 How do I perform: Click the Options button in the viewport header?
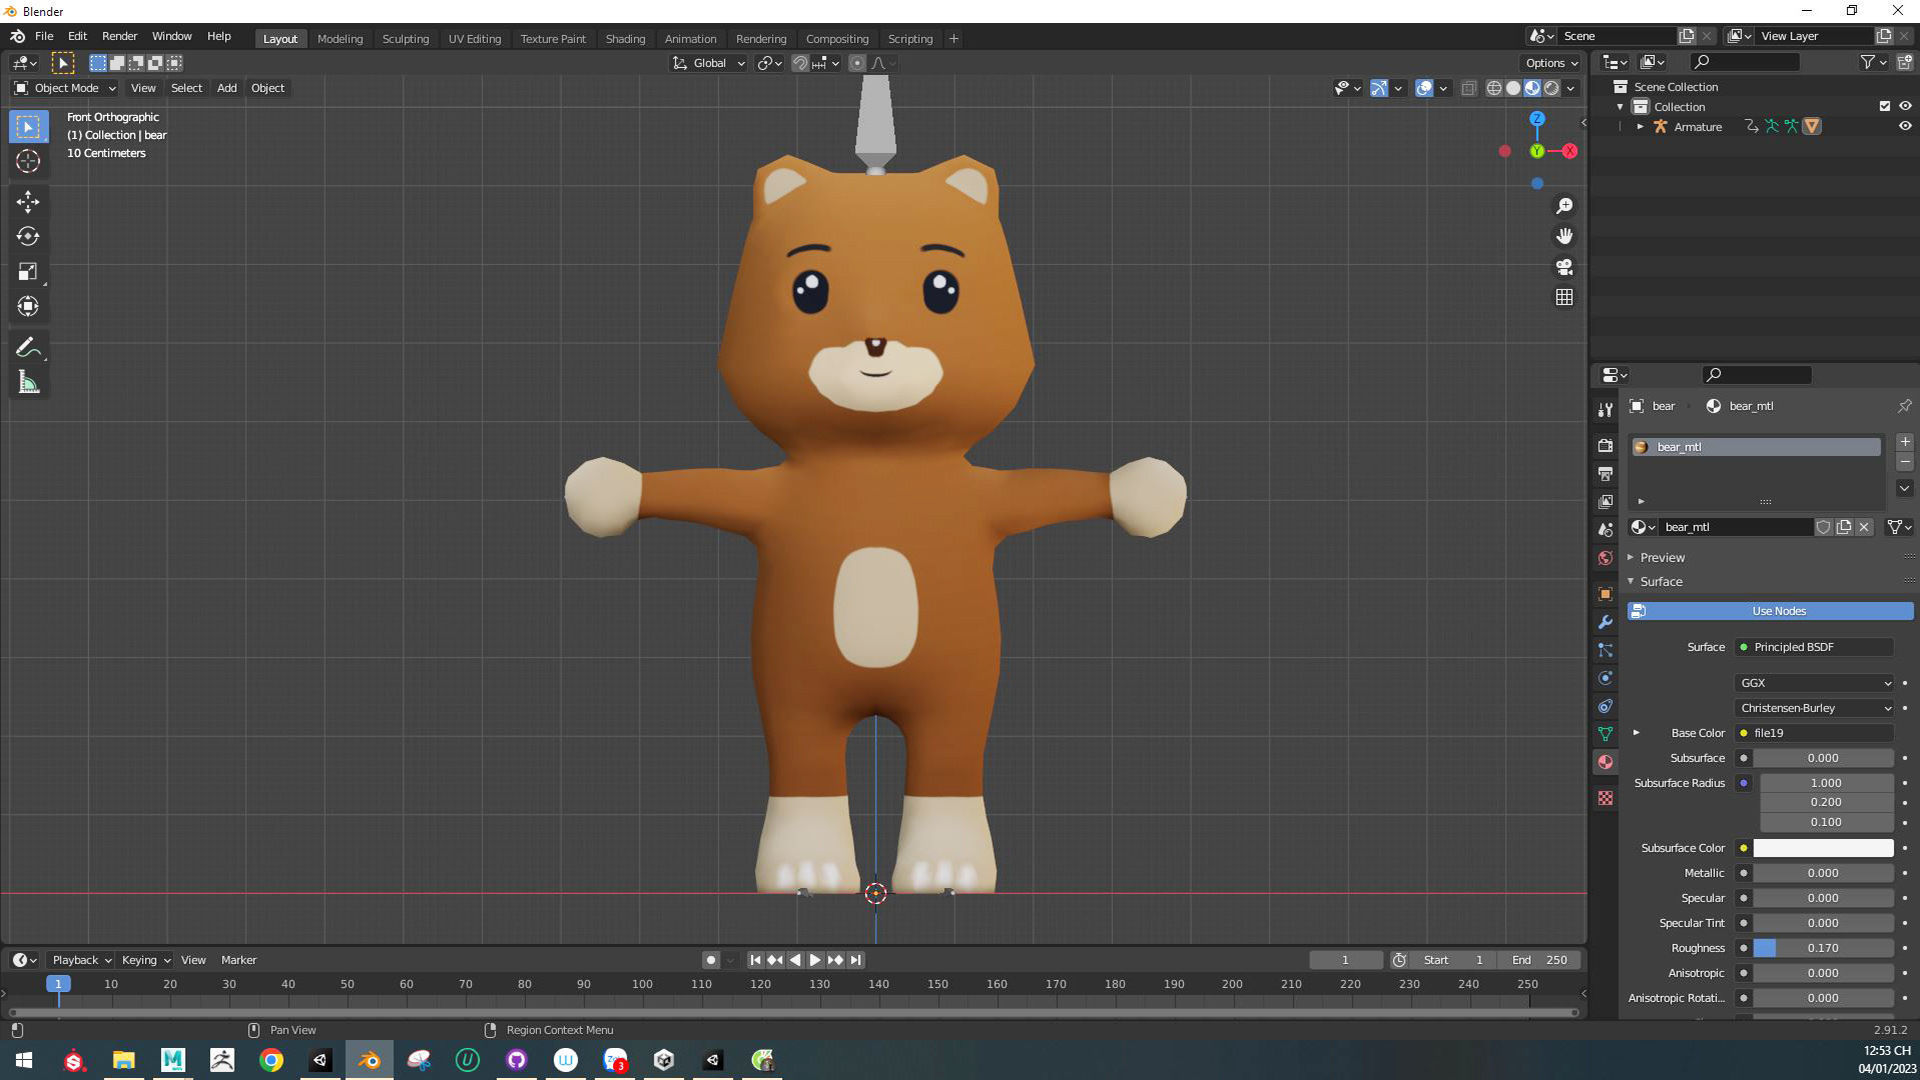1551,63
